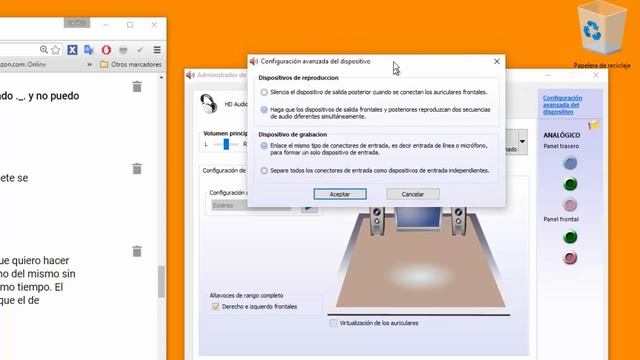
Task: Click the gray extension icon beside Opera
Action: coord(123,50)
